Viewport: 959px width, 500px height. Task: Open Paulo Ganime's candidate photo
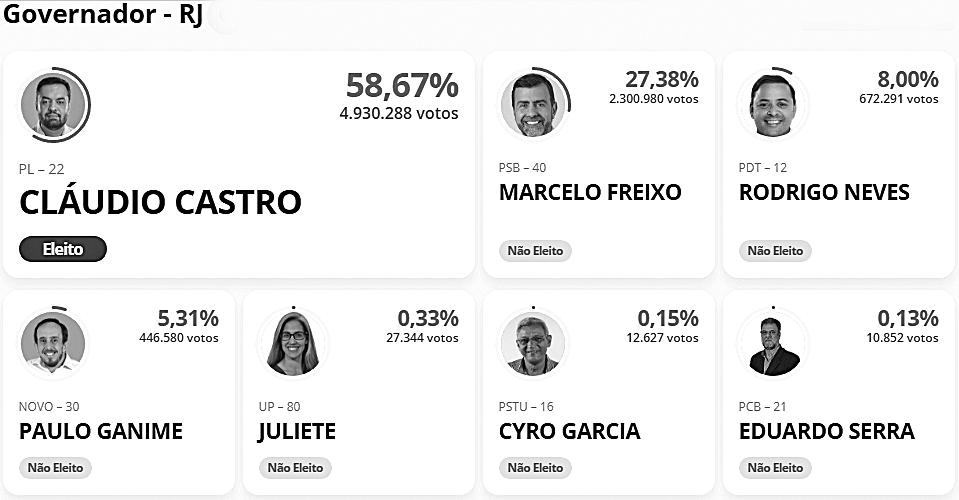point(53,342)
